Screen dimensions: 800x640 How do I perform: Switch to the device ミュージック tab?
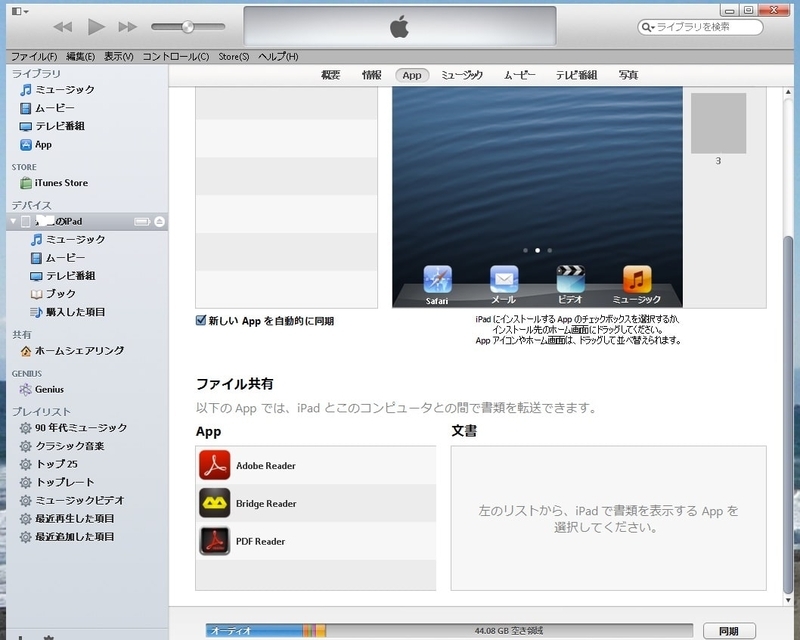(x=462, y=75)
